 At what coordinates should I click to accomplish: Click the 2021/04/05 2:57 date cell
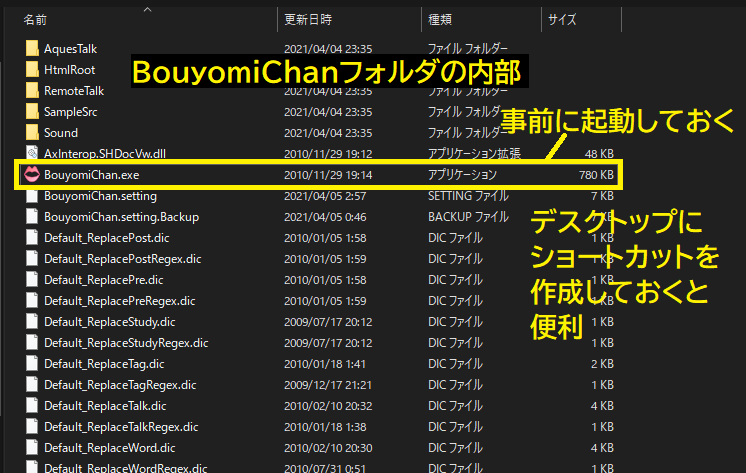tap(325, 196)
